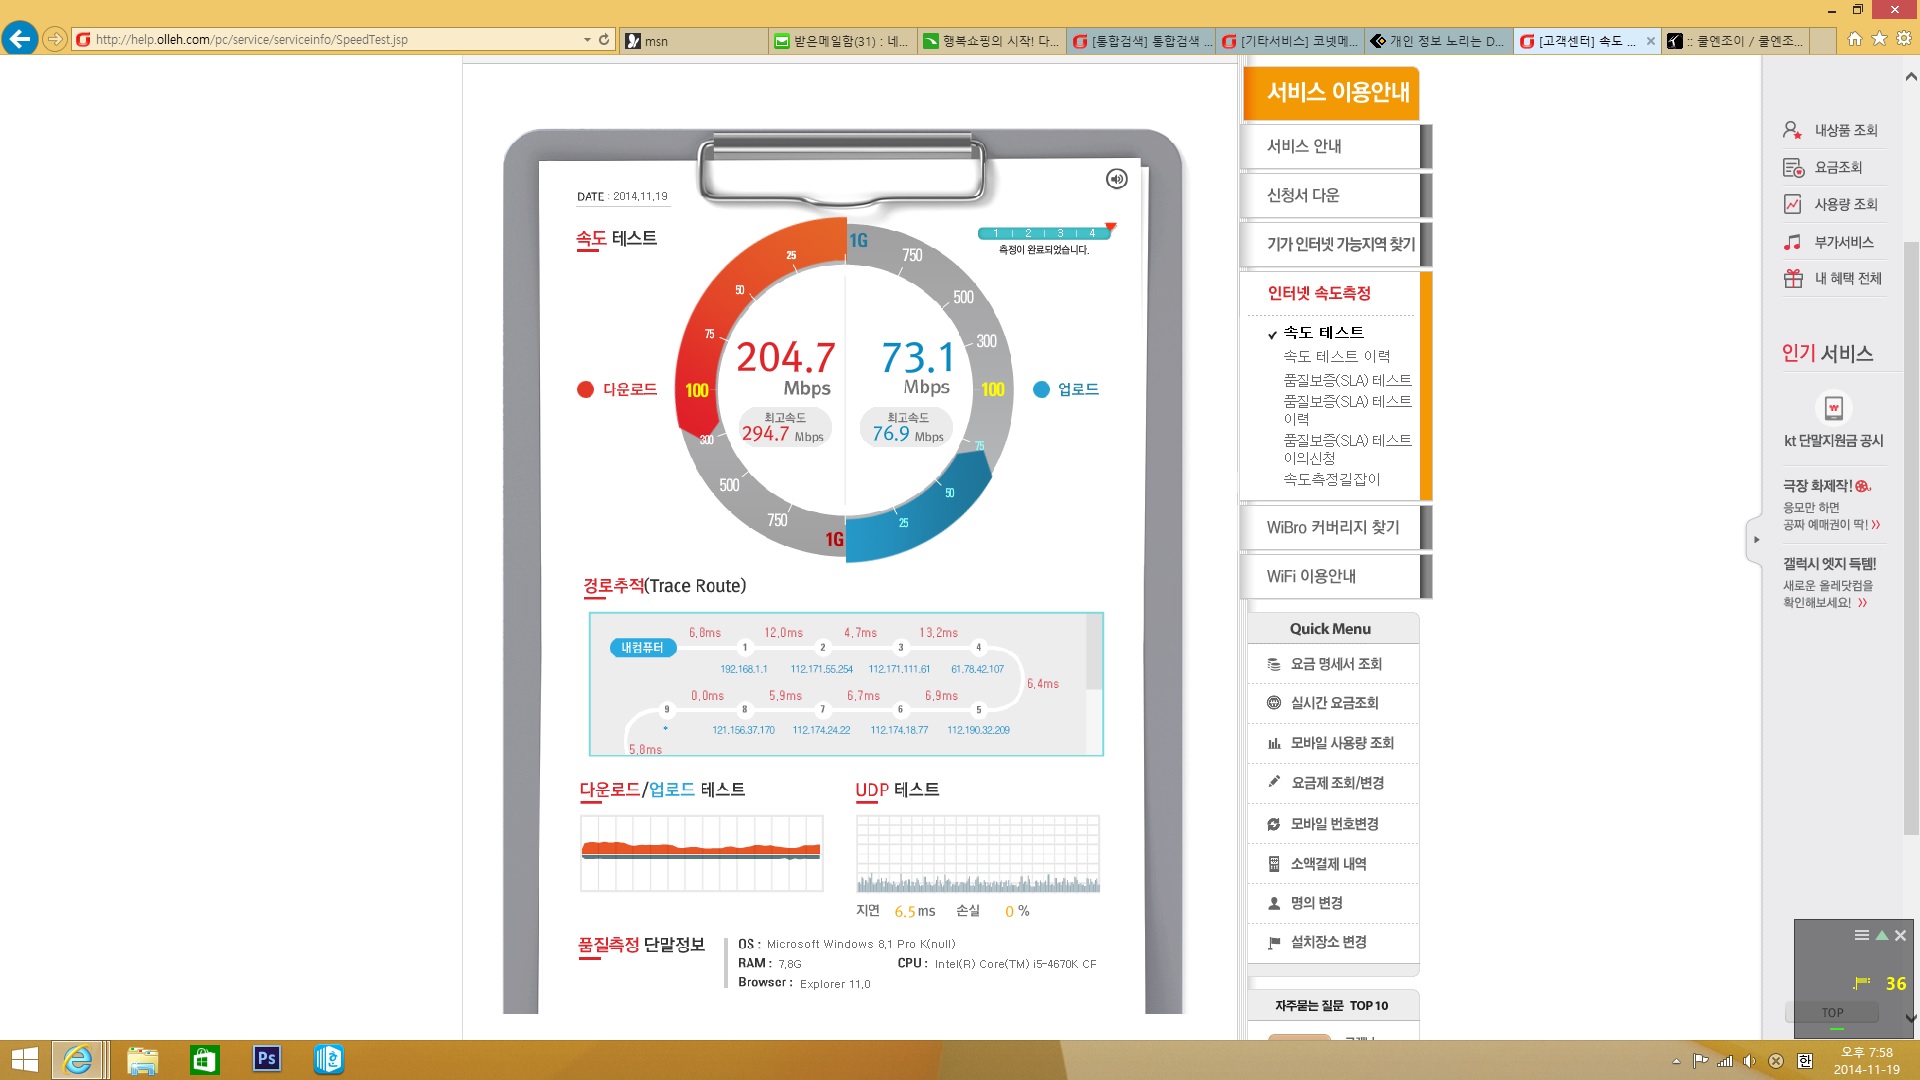The image size is (1920, 1080).
Task: Click the 실시간 요금조회 quick menu icon
Action: click(1274, 703)
